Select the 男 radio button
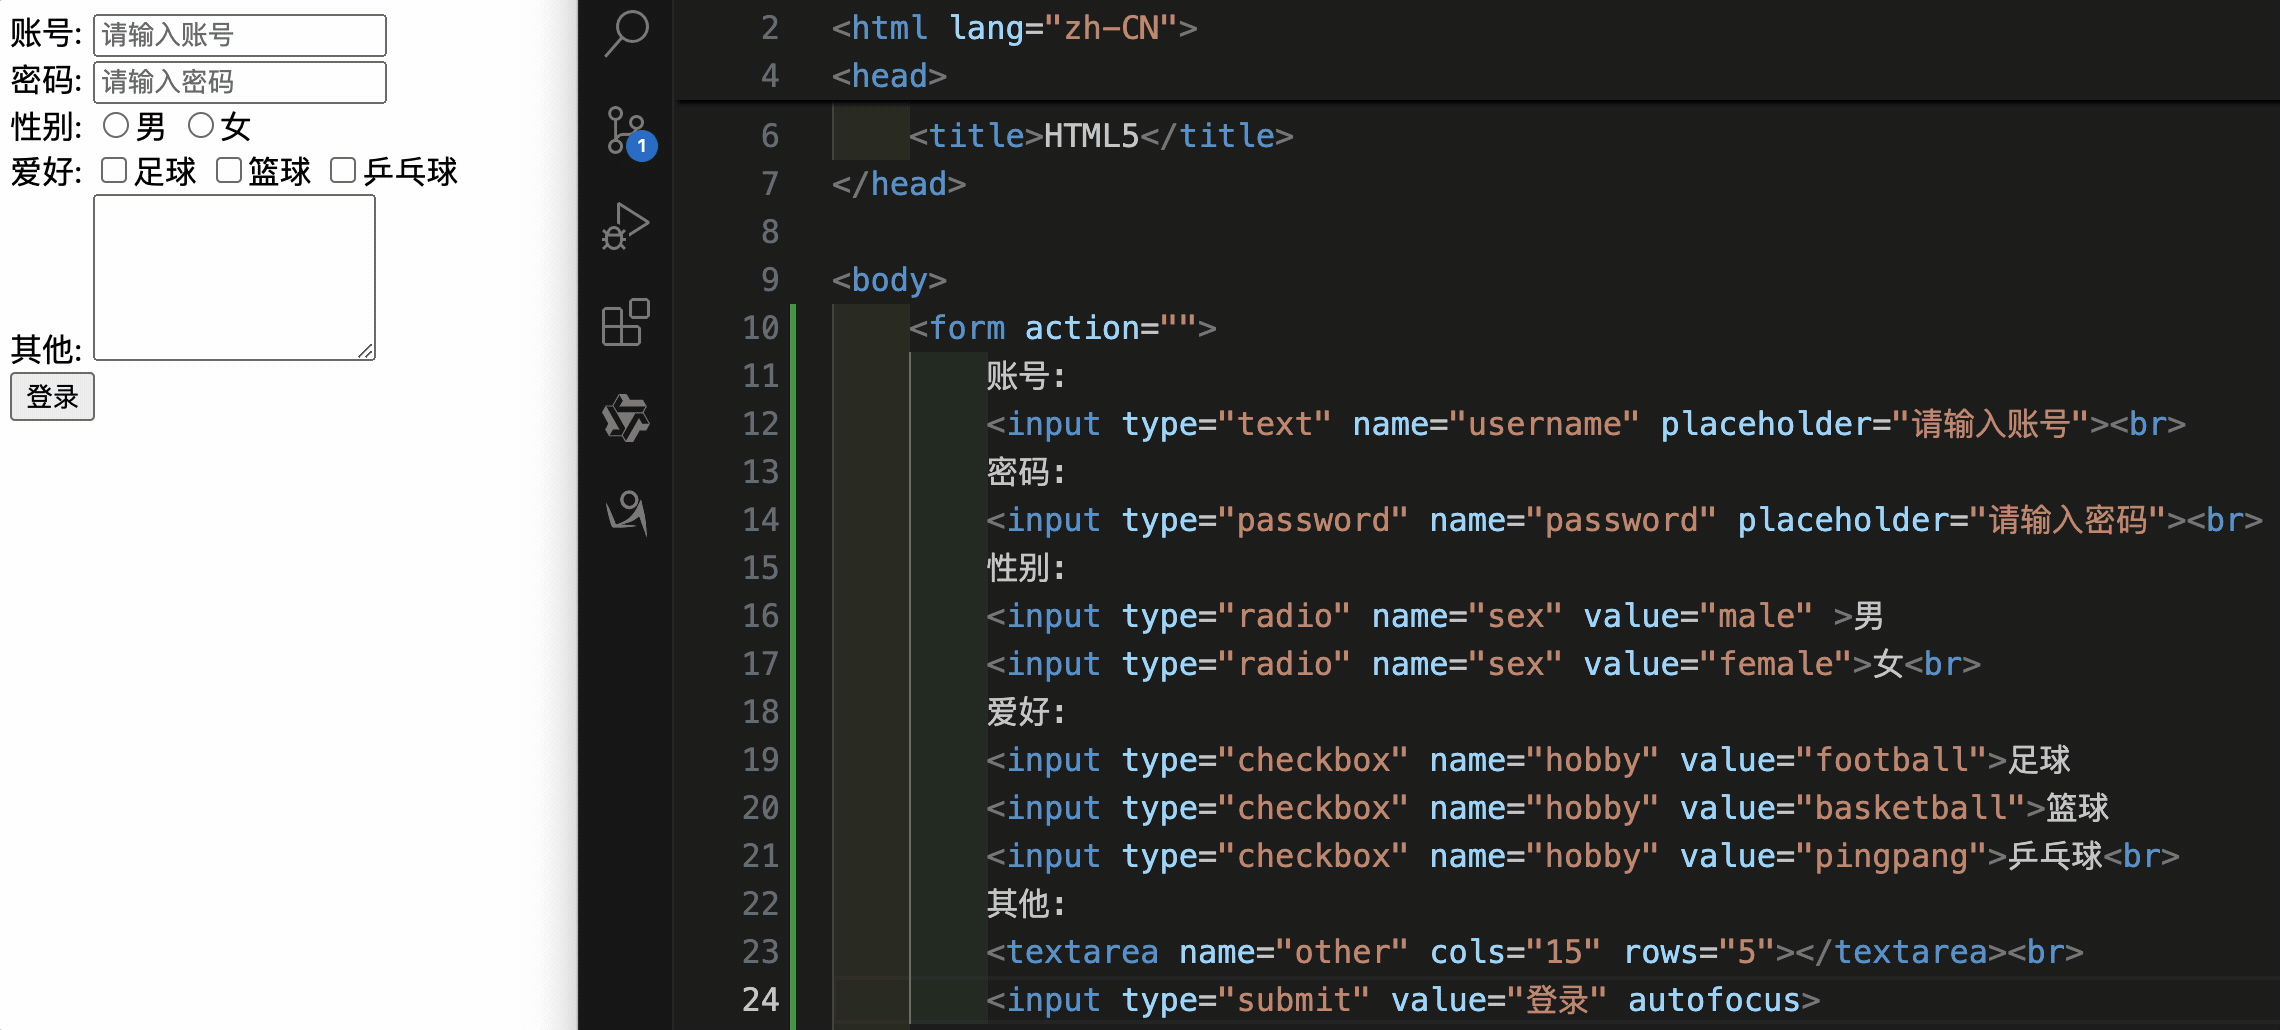 [116, 125]
